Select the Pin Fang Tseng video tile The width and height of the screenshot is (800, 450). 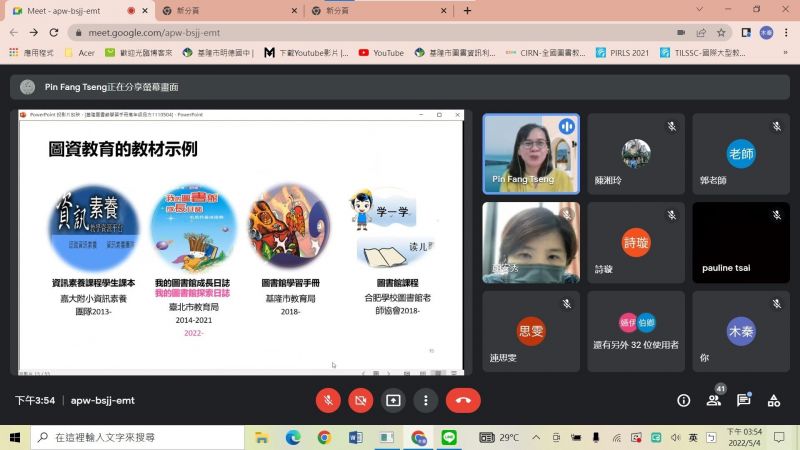point(531,153)
